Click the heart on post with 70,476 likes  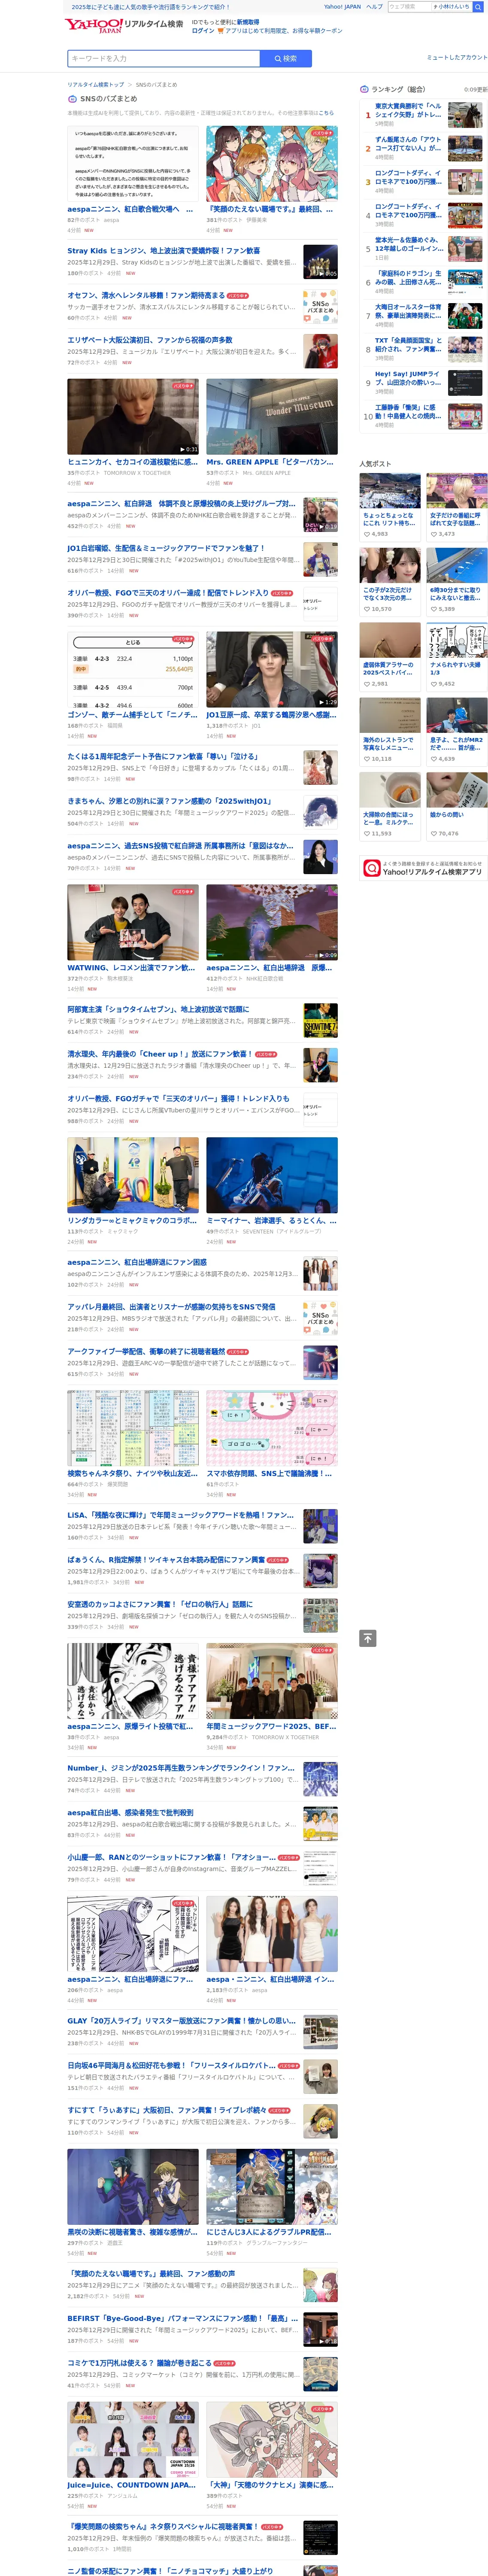click(x=434, y=834)
